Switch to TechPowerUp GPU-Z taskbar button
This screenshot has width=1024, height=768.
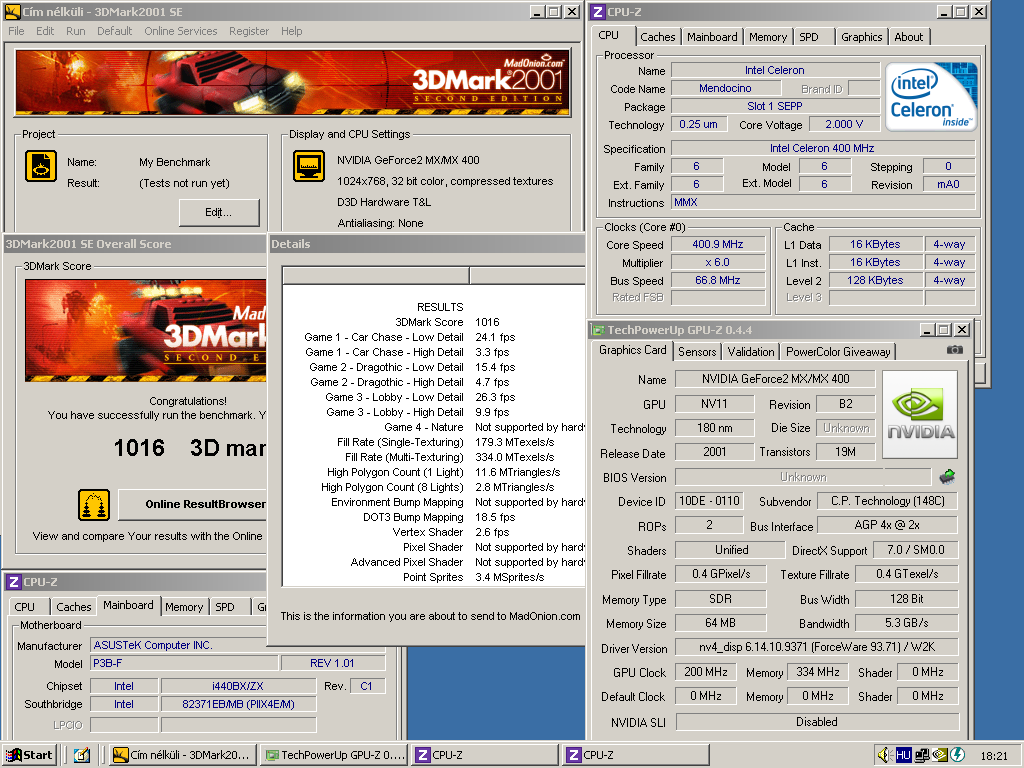pos(336,755)
